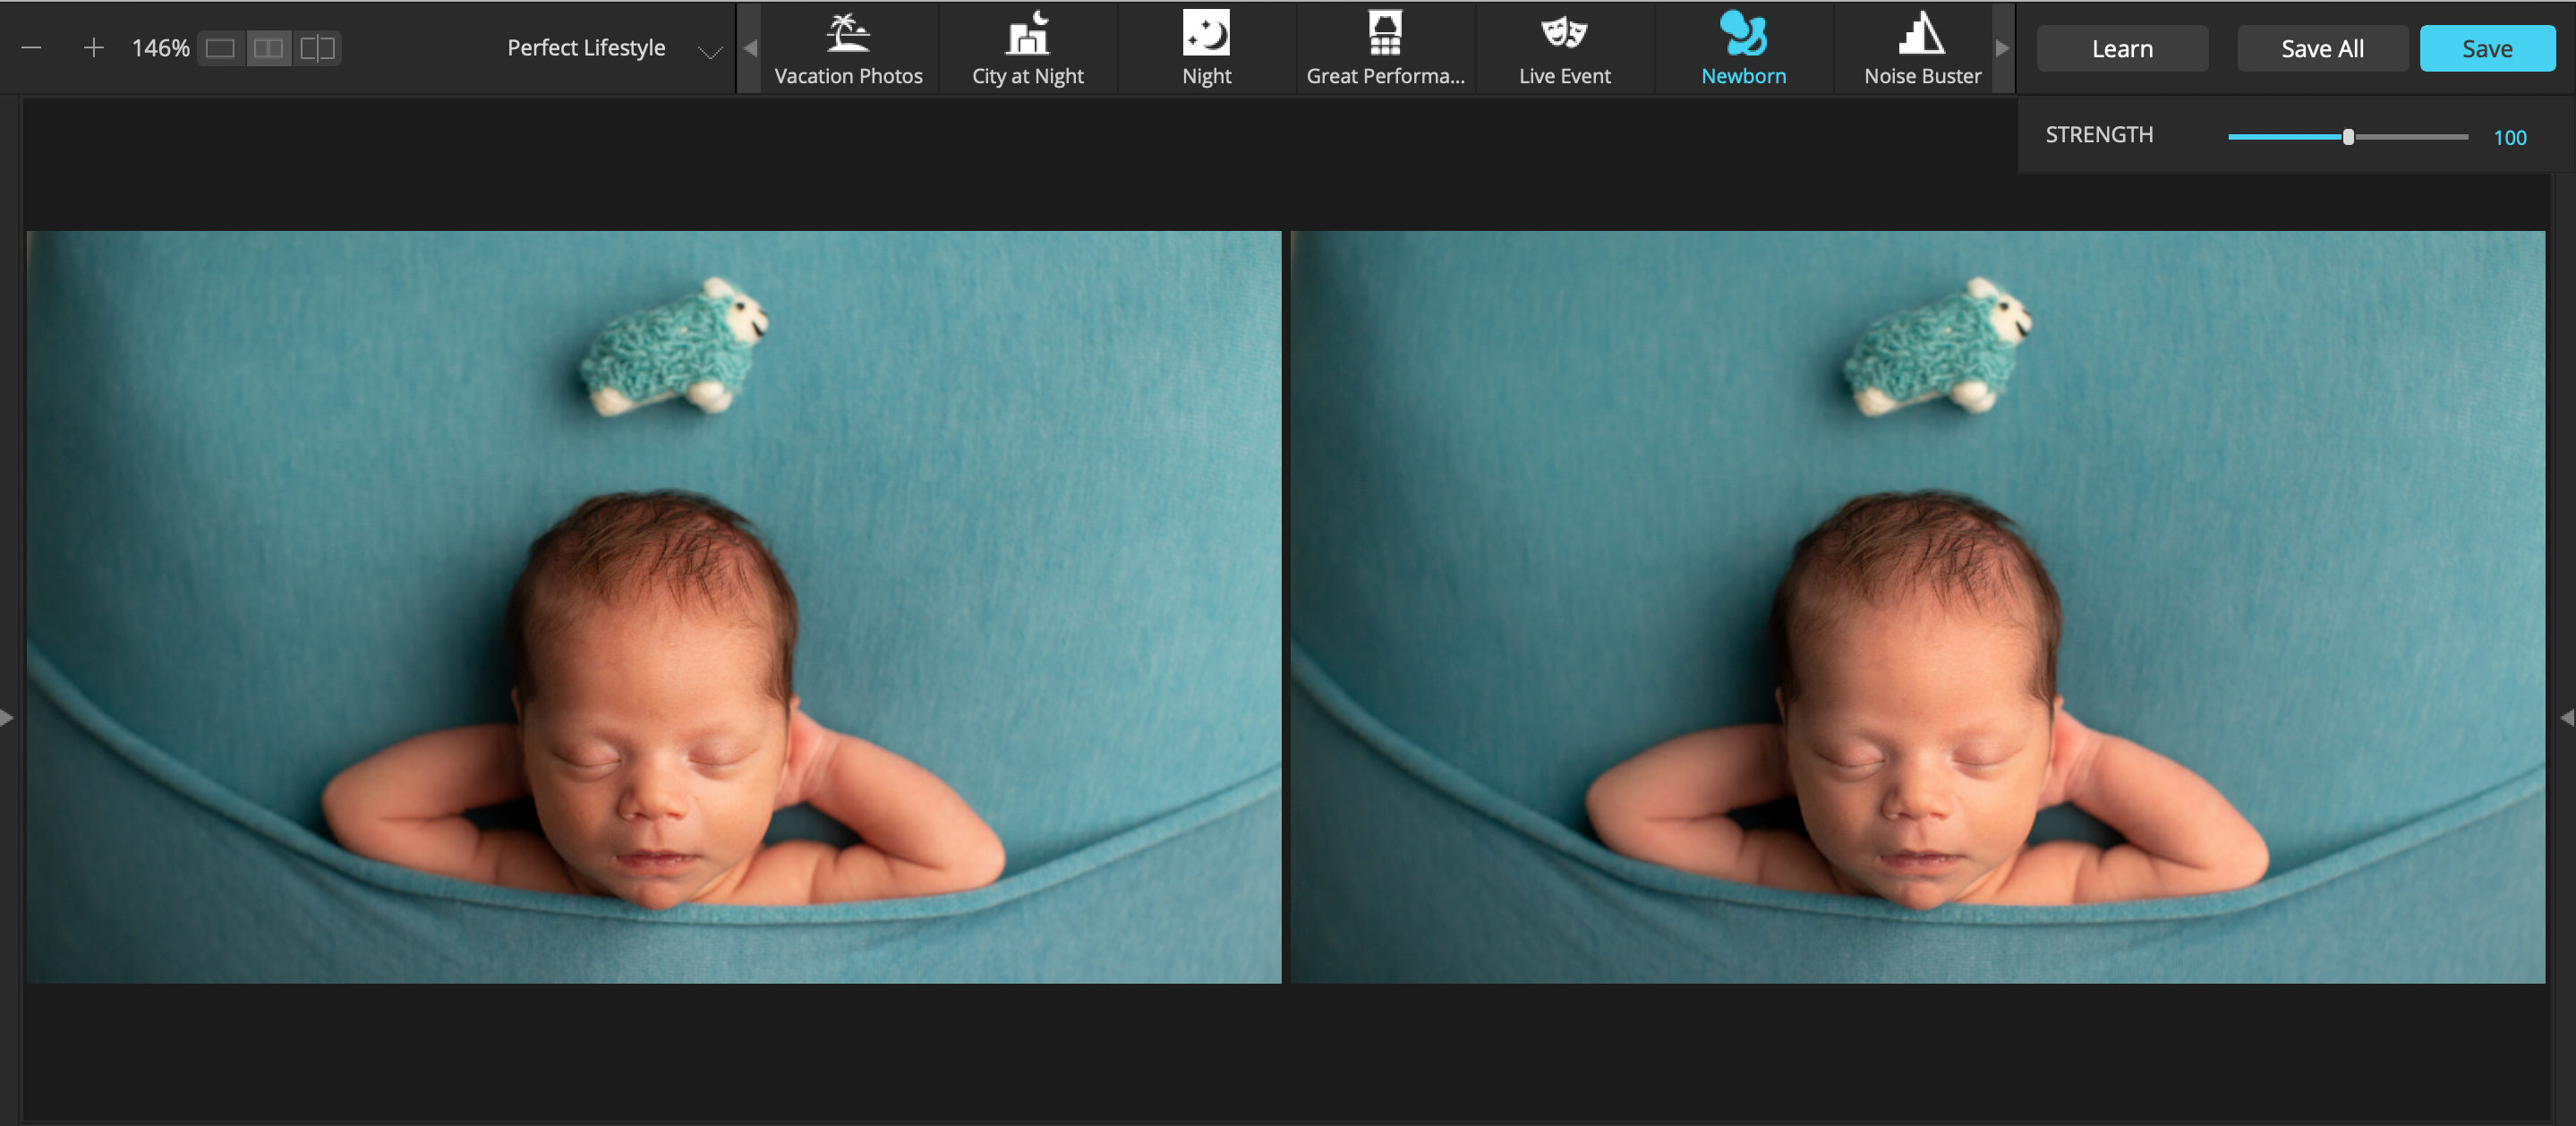Expand the left side panel arrow
The width and height of the screenshot is (2576, 1126).
pos(7,717)
